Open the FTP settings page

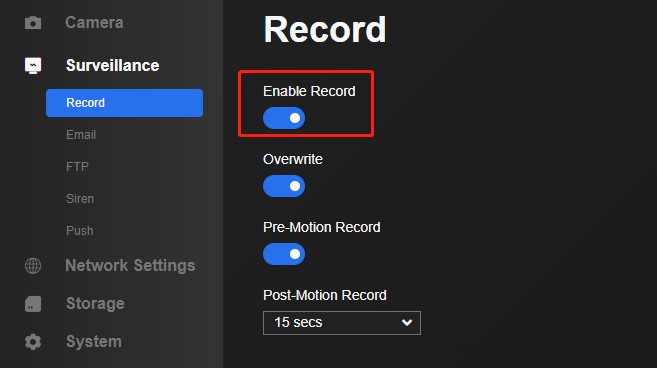[x=78, y=167]
